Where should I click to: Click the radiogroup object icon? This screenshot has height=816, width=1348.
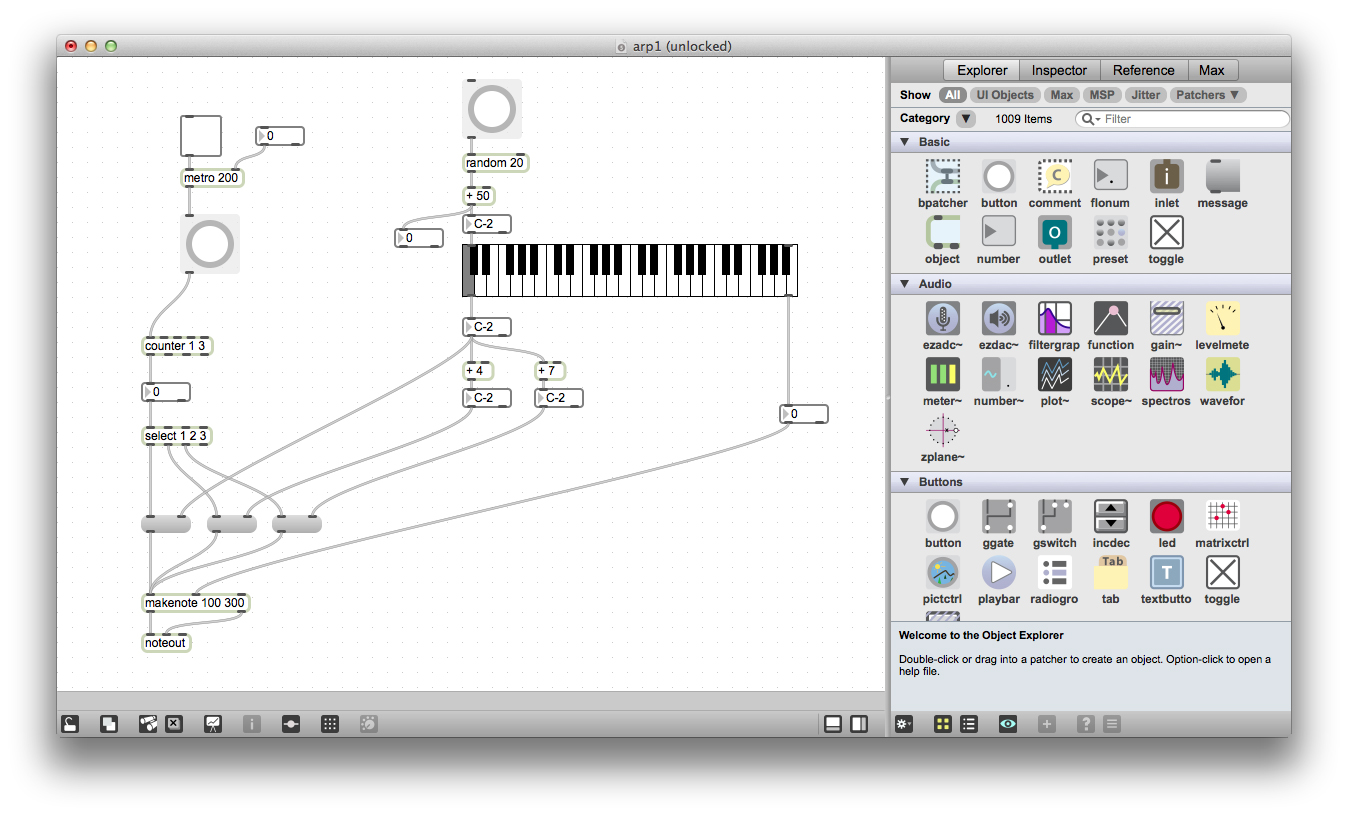tap(1054, 573)
